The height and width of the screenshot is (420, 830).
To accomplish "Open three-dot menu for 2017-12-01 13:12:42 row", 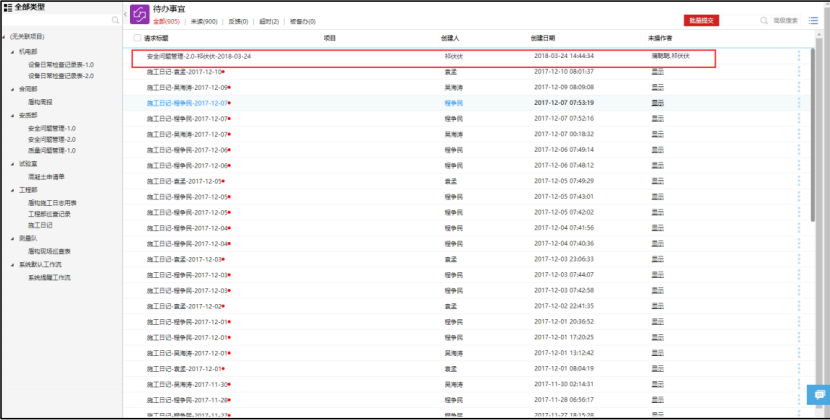I will 799,353.
